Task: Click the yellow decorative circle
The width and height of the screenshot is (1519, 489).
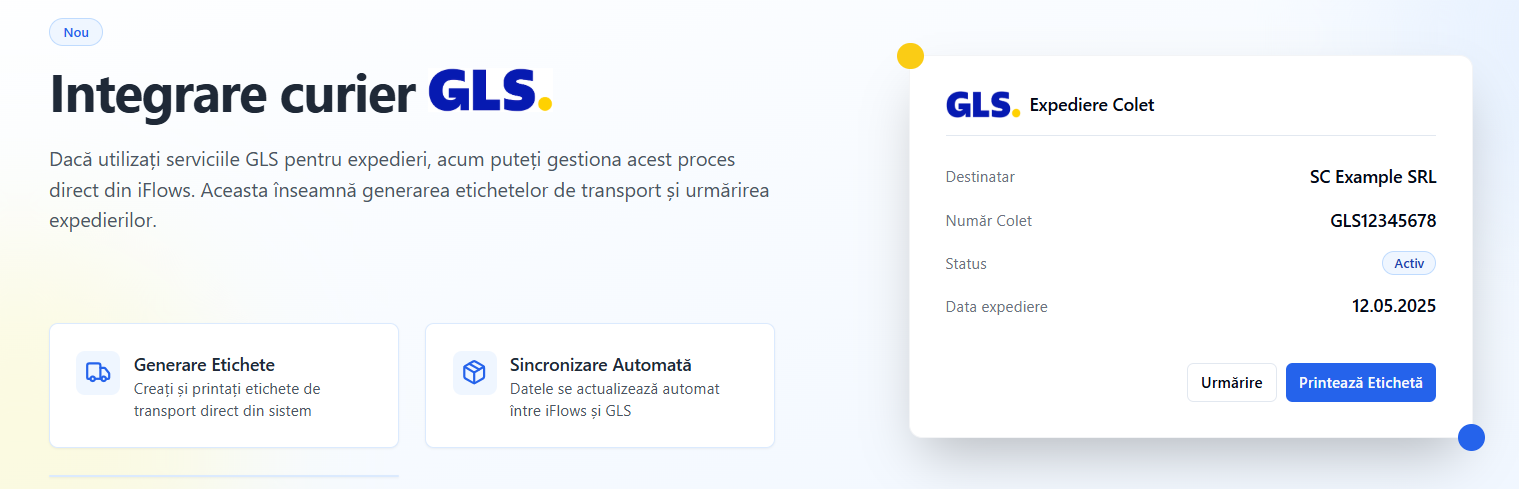Action: tap(910, 56)
